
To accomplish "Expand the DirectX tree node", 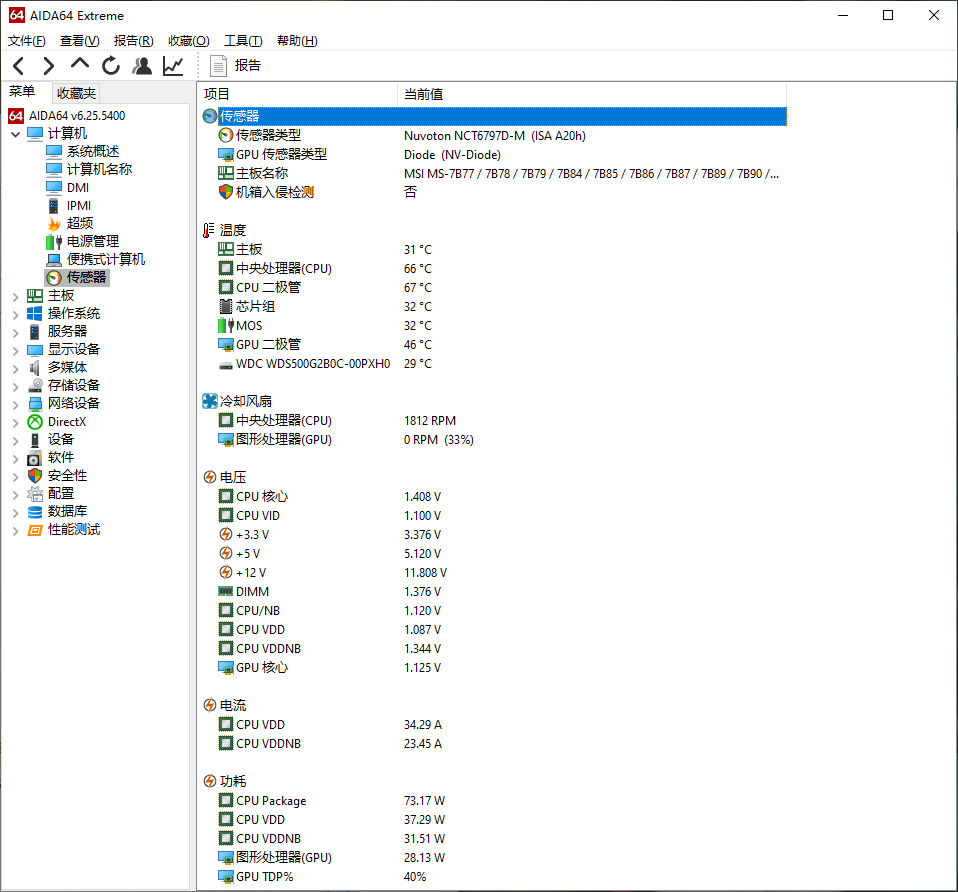I will 15,423.
